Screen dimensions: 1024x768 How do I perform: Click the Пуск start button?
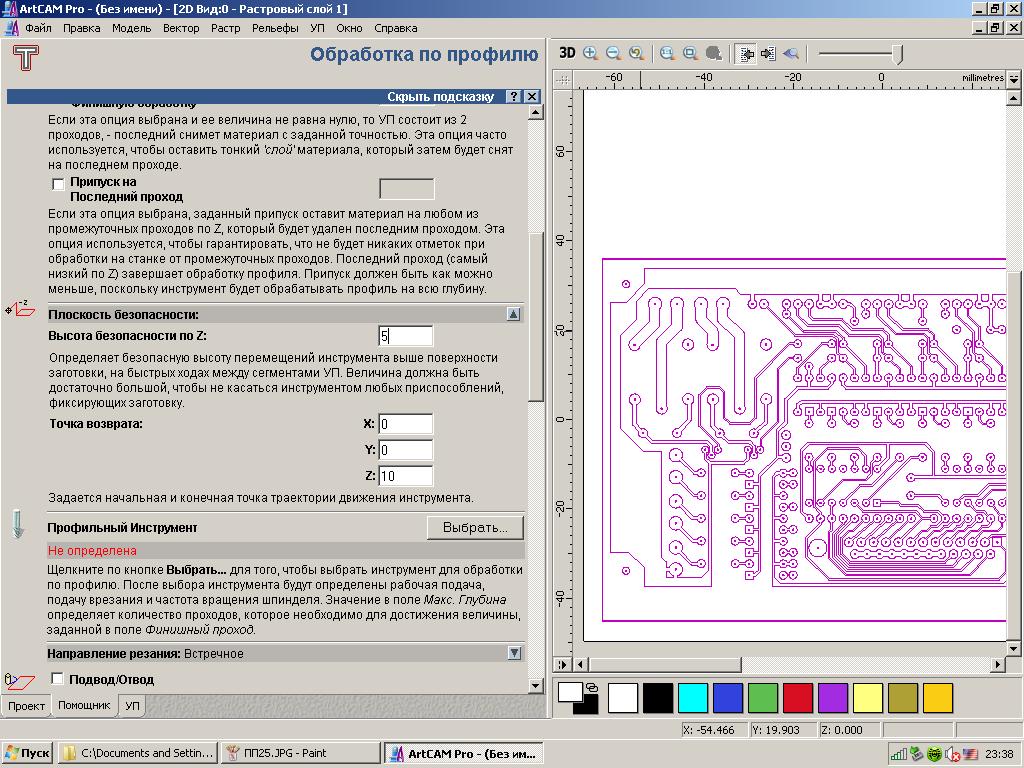[x=27, y=754]
